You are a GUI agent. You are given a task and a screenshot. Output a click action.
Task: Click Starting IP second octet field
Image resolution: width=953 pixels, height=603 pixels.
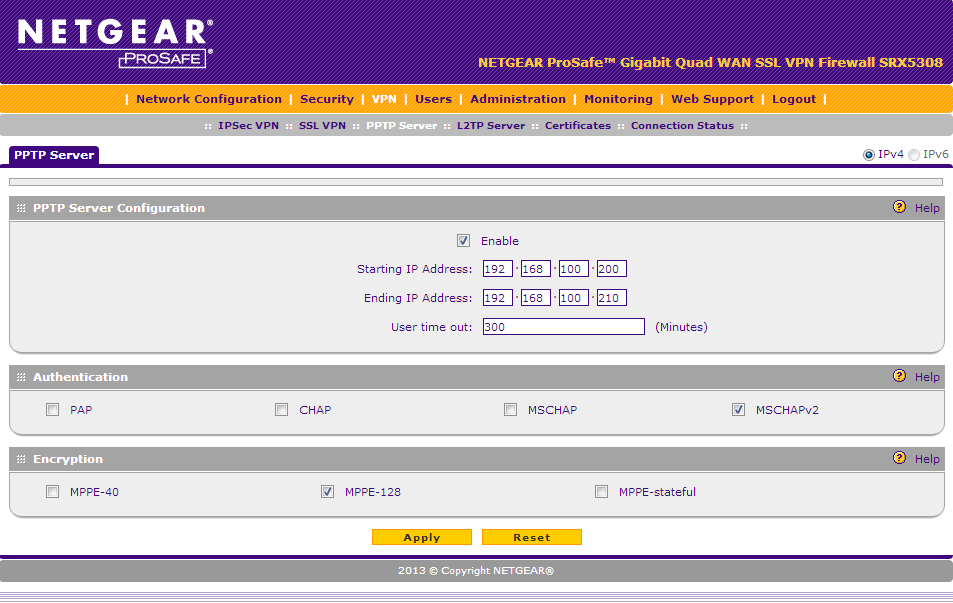(x=535, y=269)
